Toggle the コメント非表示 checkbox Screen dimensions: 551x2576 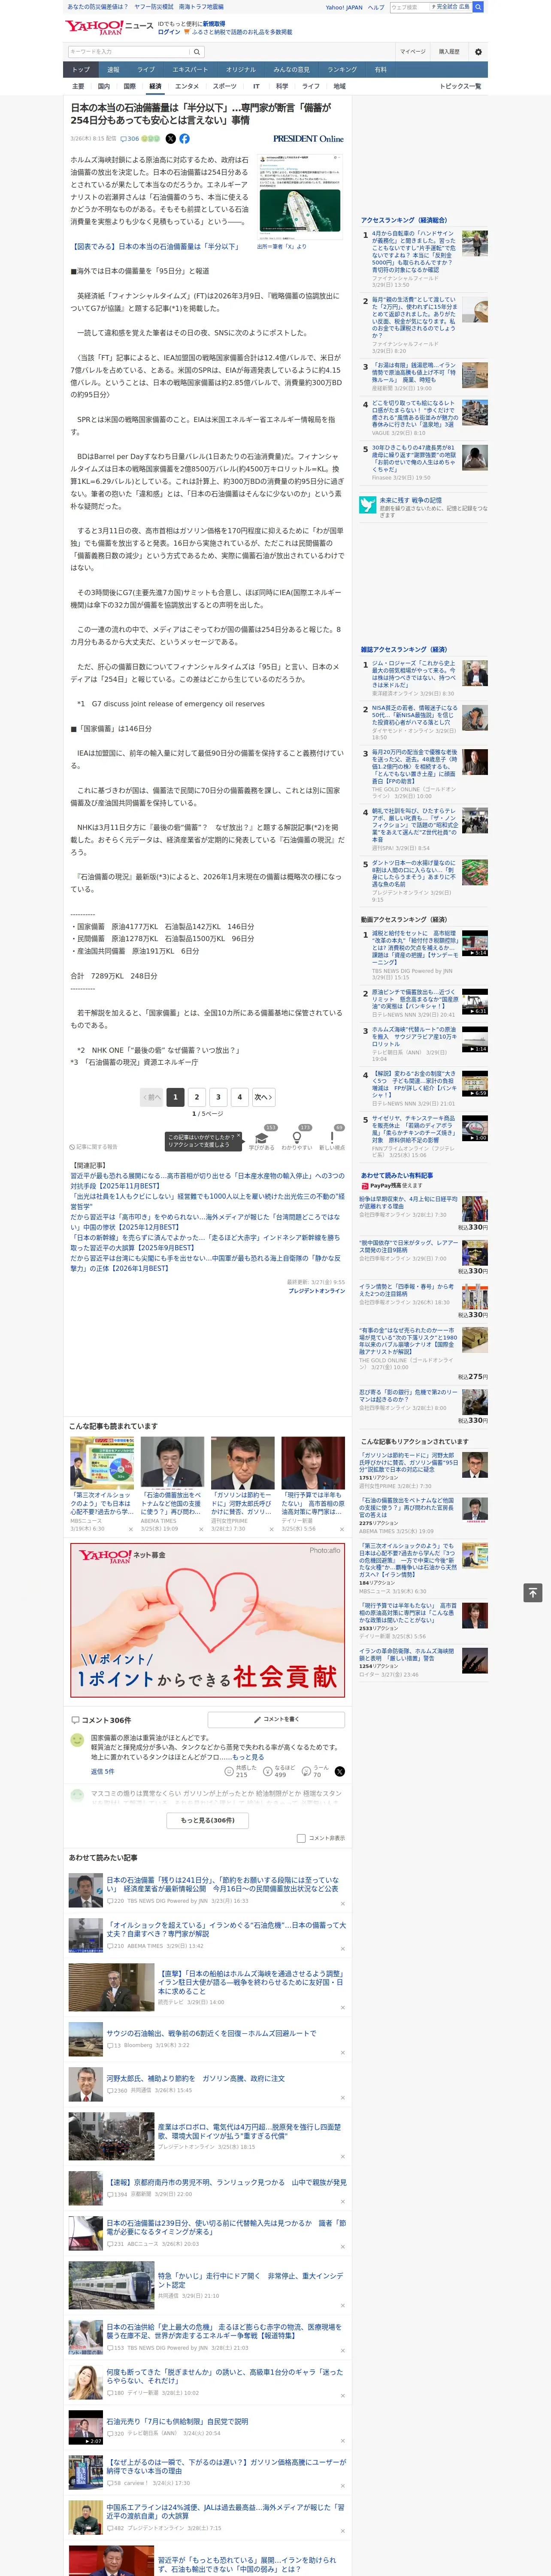pos(301,1838)
